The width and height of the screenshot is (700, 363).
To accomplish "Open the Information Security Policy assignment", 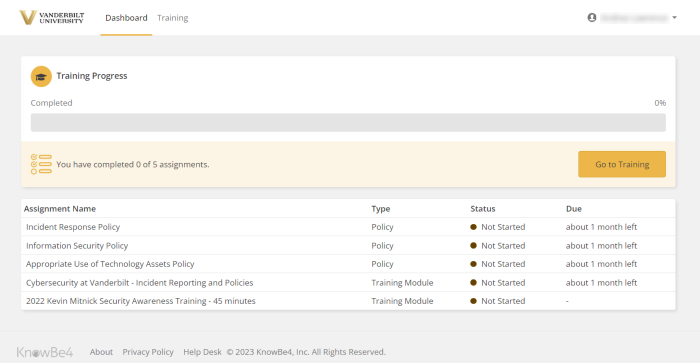I will (77, 246).
